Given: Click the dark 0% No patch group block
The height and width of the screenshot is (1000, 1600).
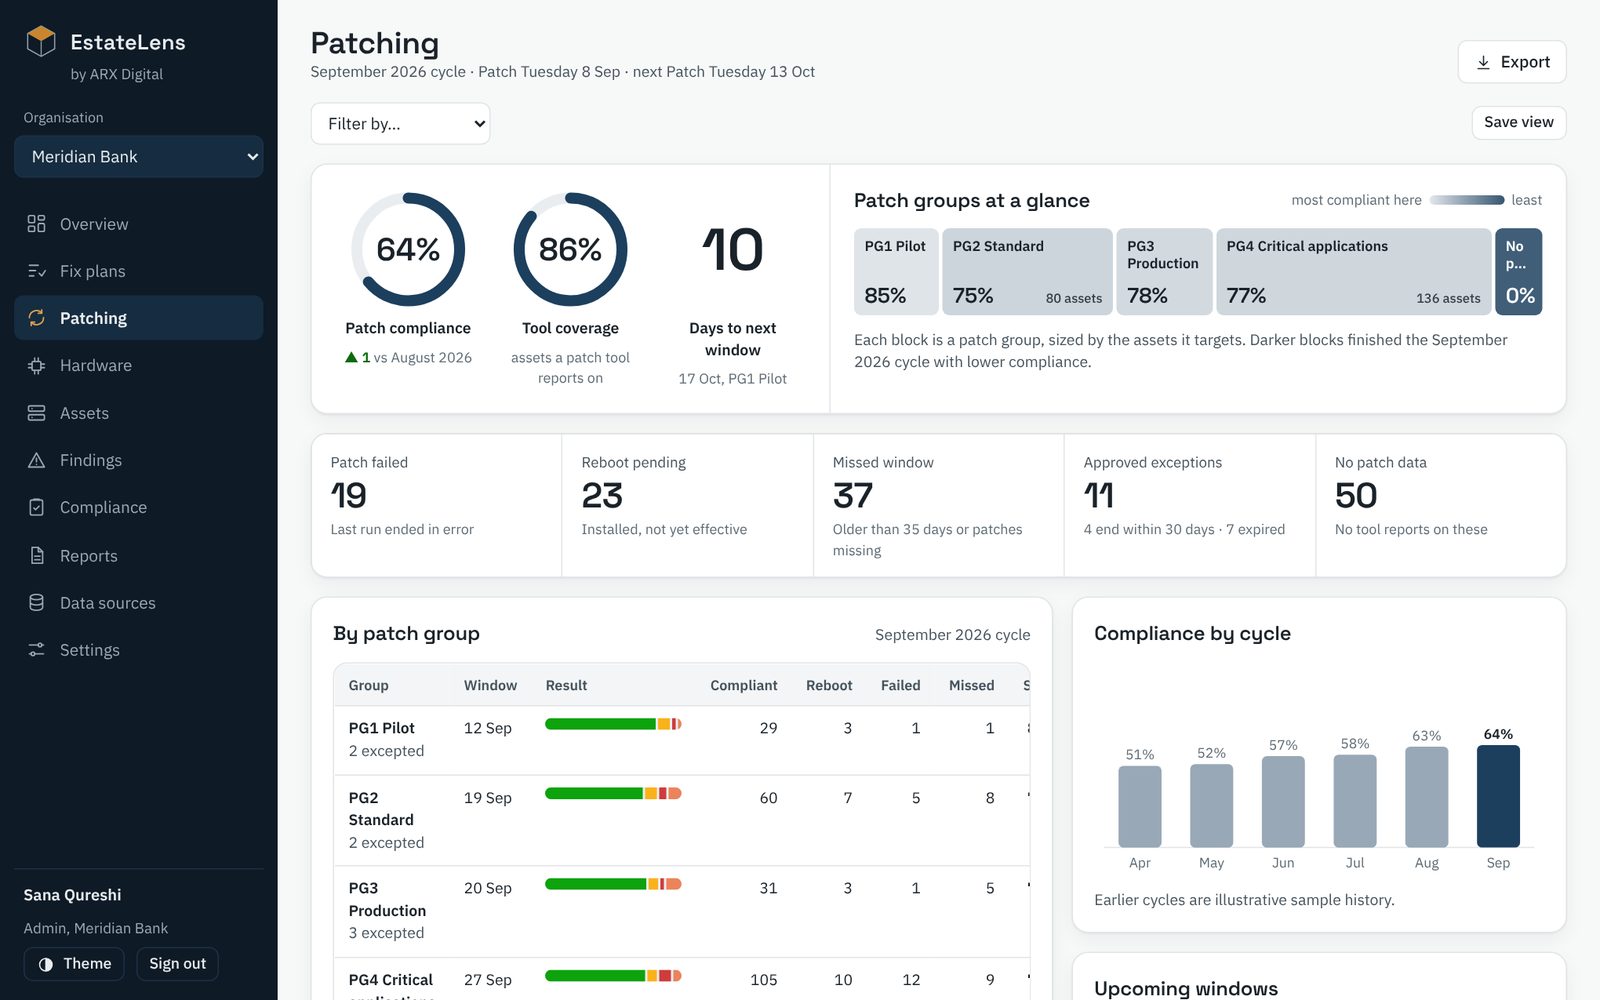Looking at the screenshot, I should pos(1518,272).
